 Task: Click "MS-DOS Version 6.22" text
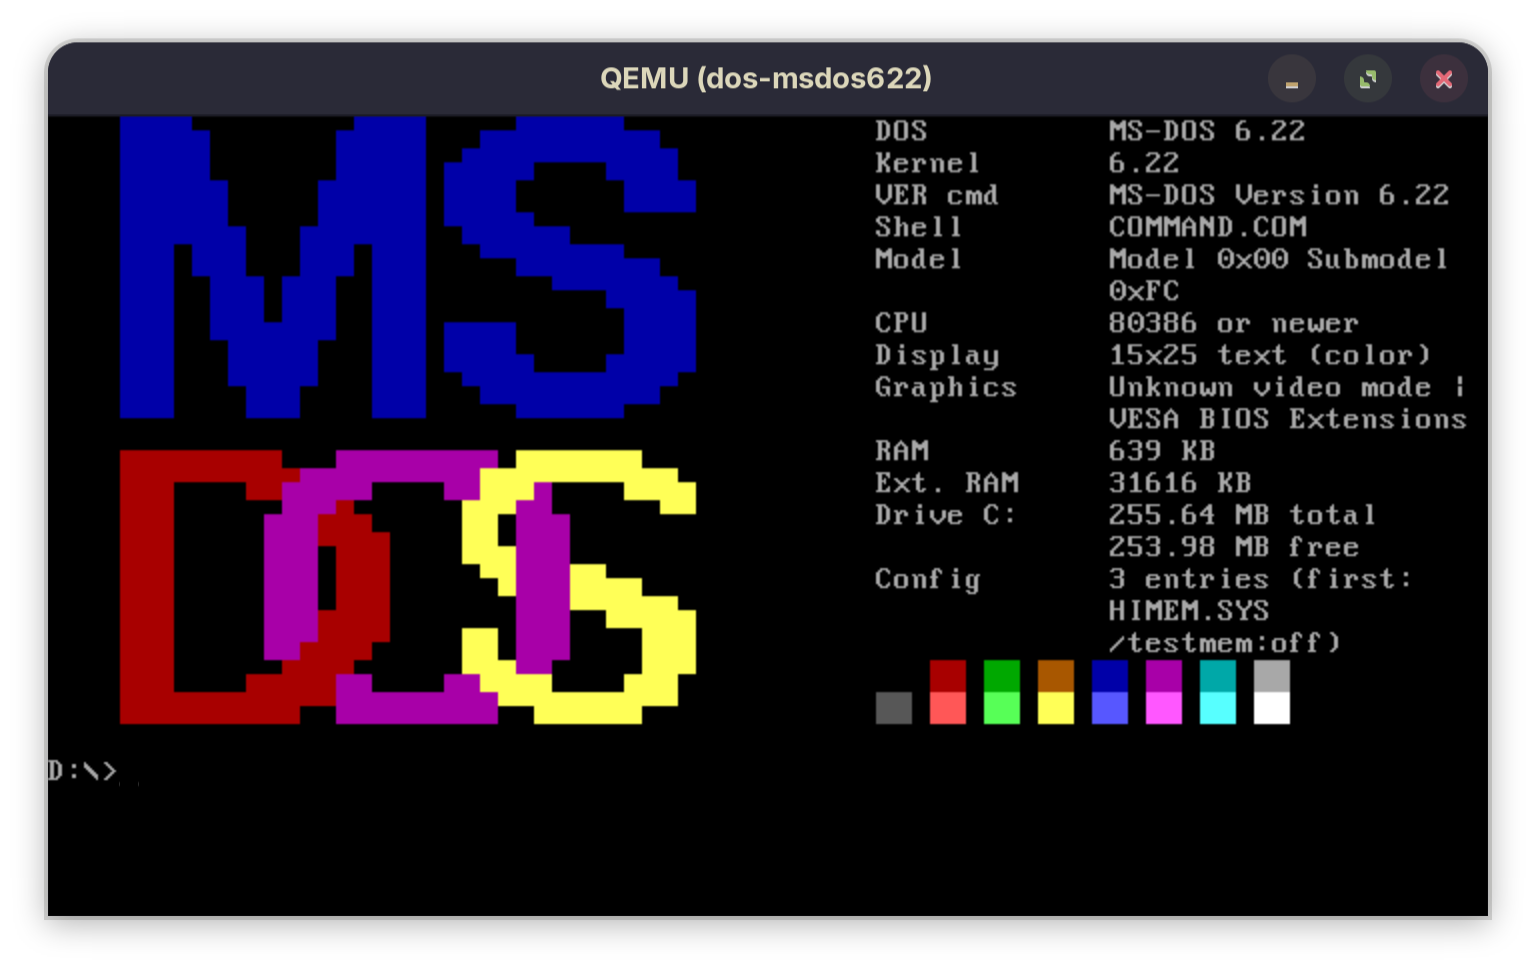pyautogui.click(x=1279, y=195)
